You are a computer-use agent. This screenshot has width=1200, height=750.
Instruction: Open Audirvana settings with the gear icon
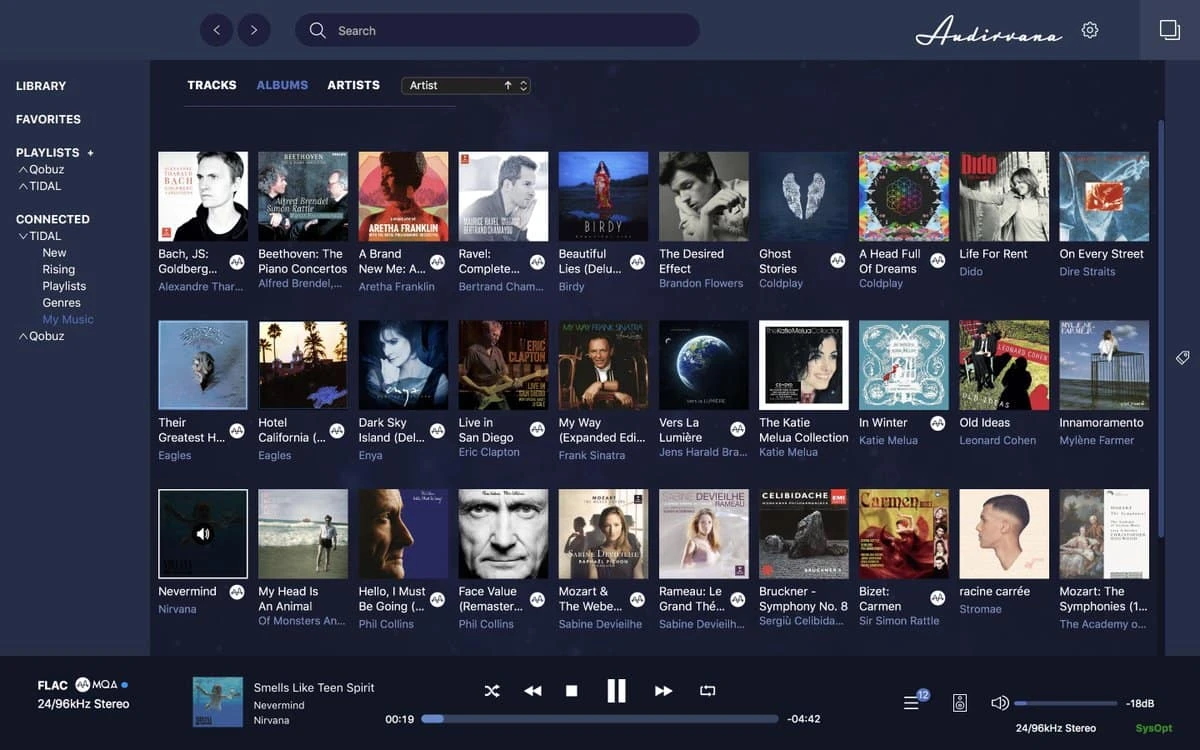click(1089, 30)
